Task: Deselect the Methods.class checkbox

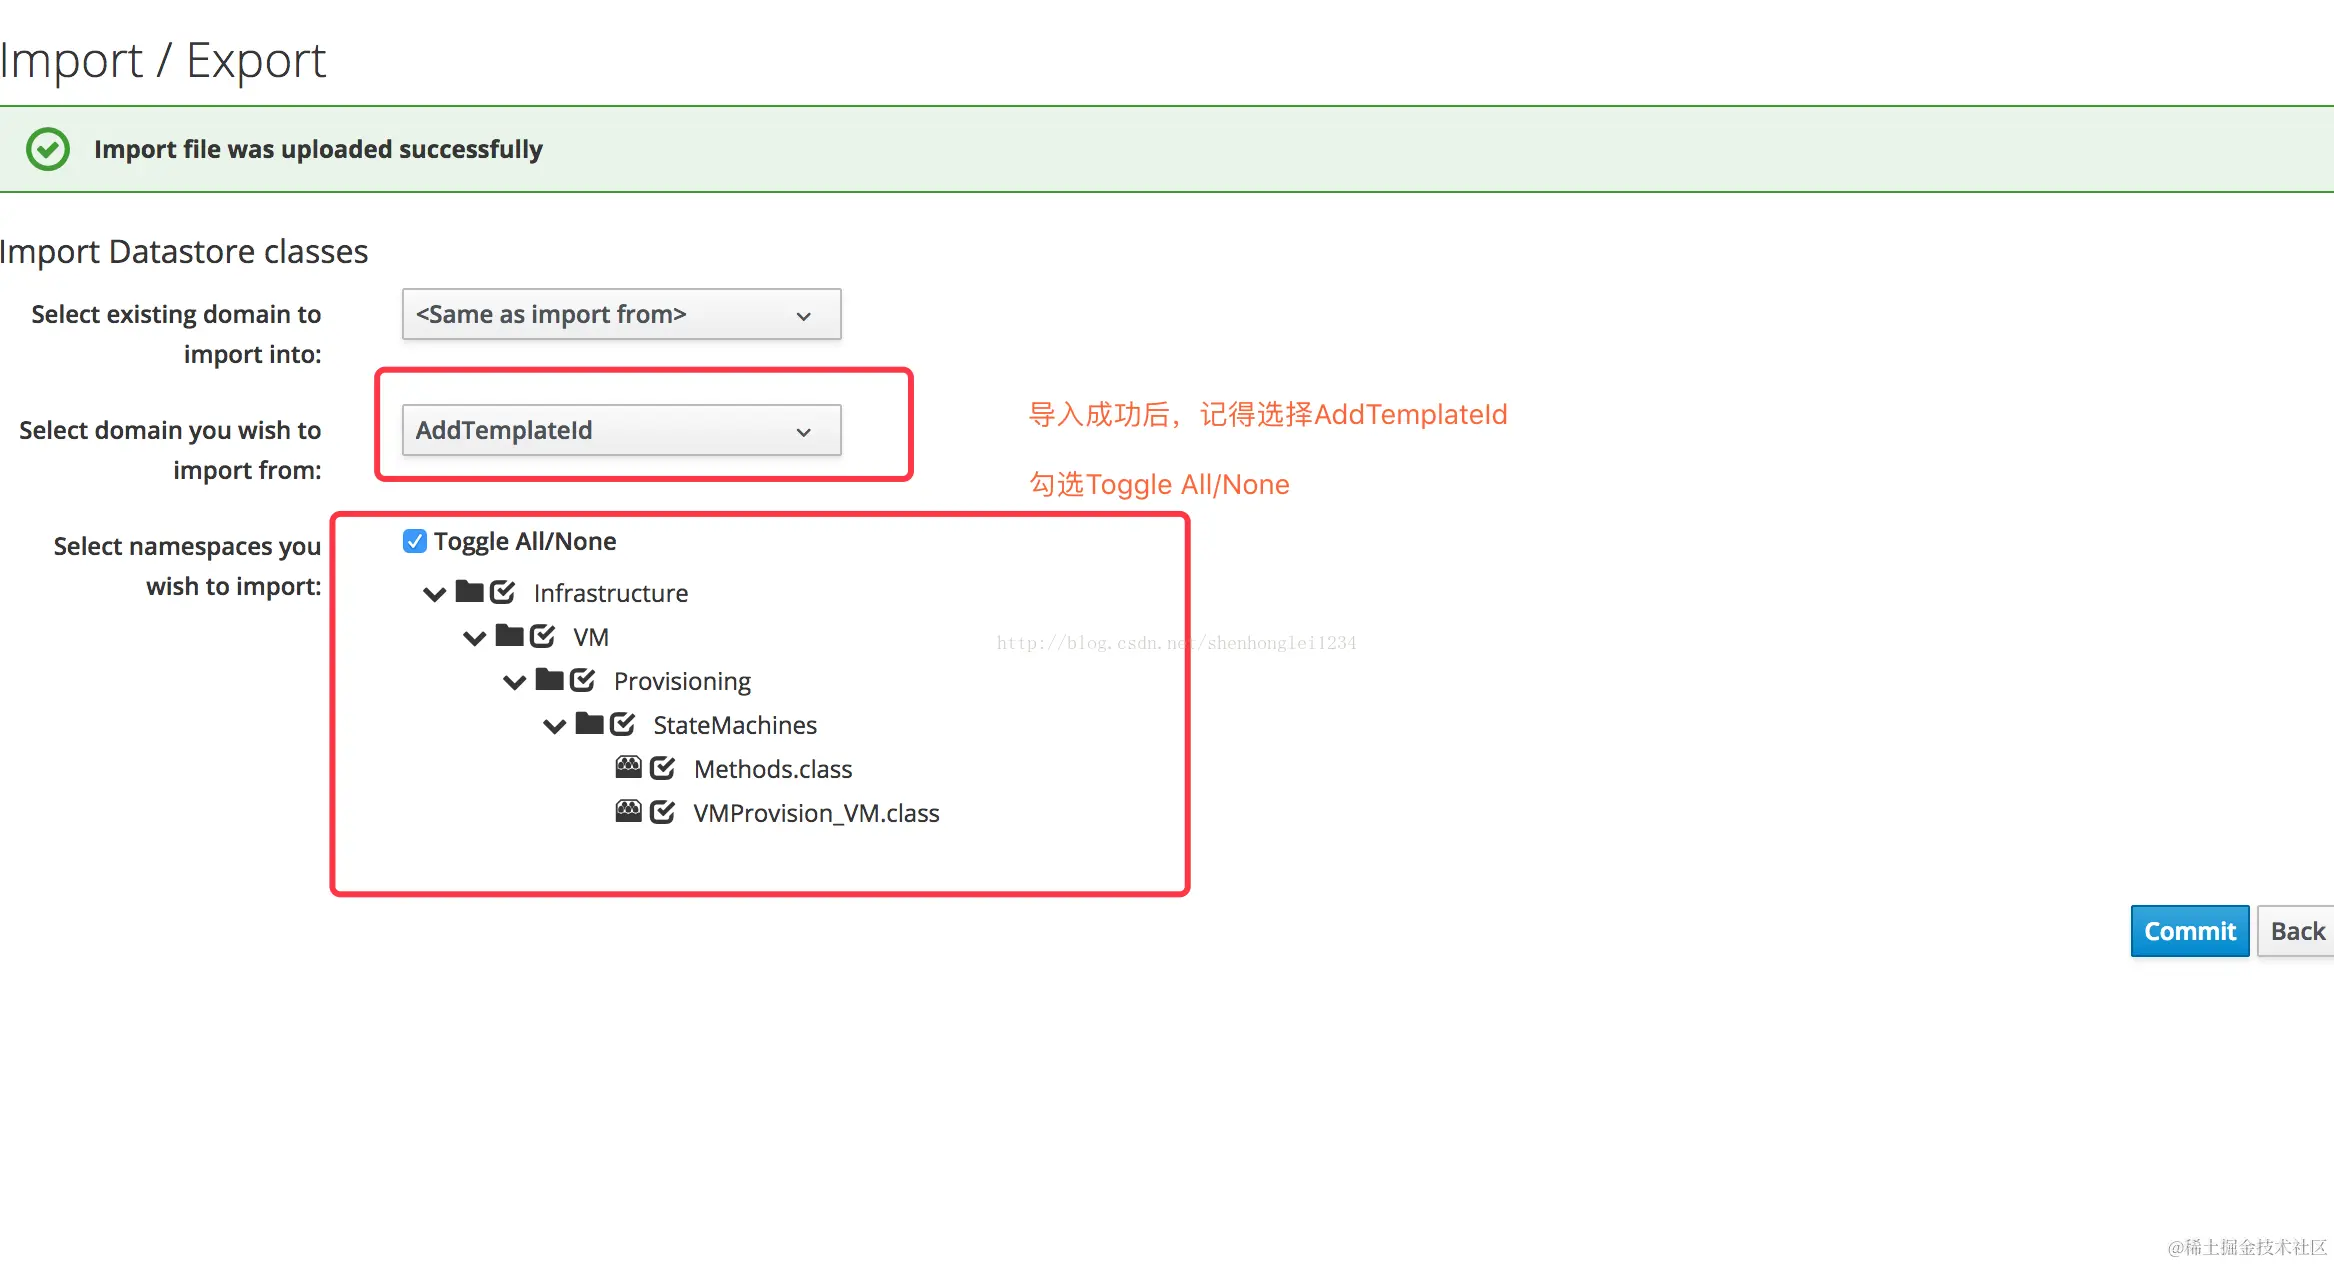Action: click(662, 768)
